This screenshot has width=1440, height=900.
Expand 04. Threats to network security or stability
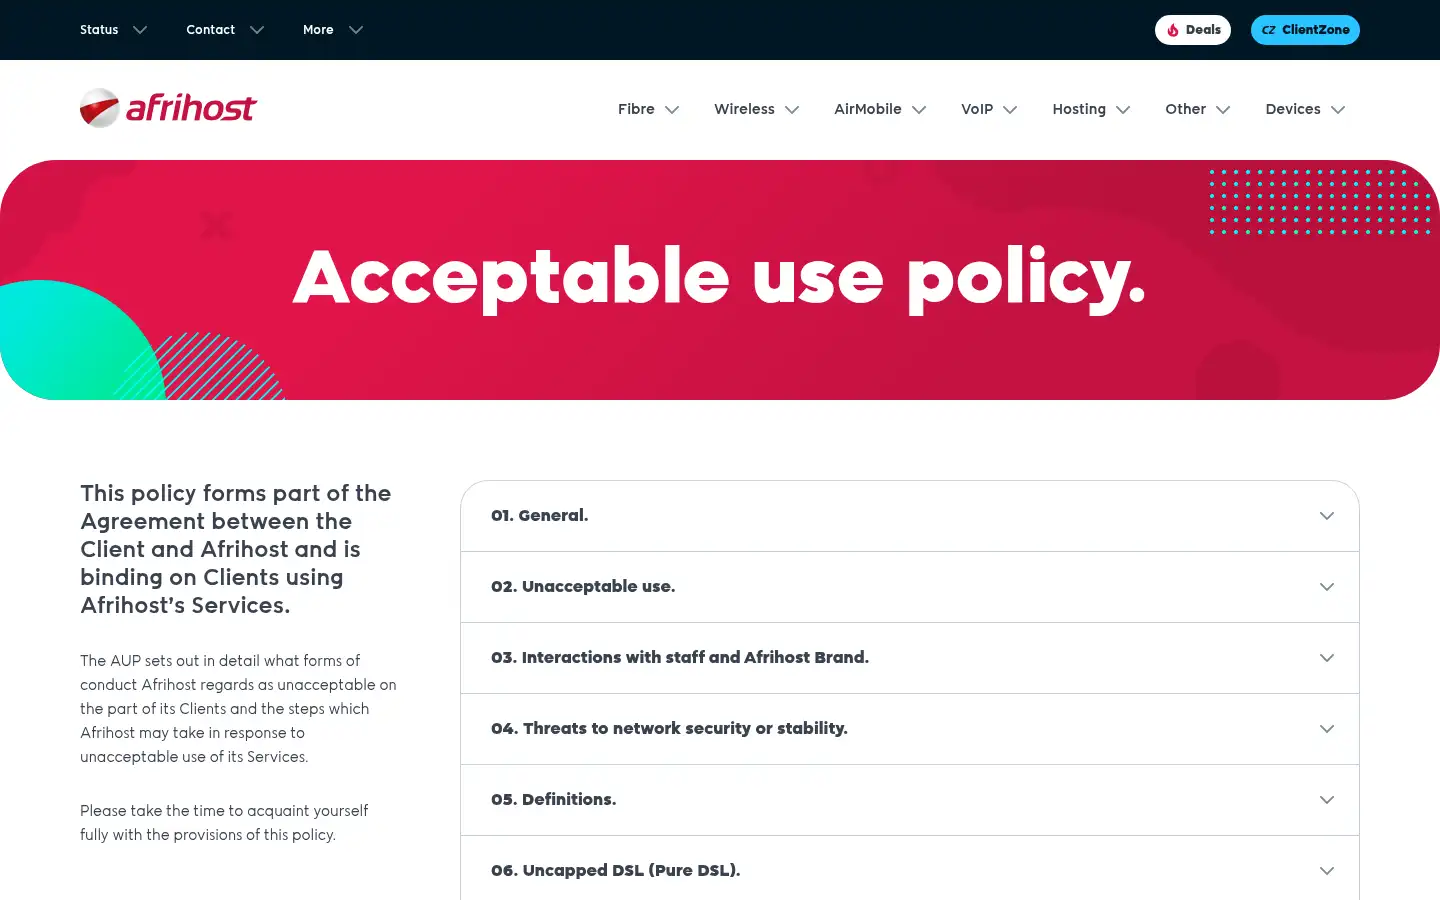(910, 729)
